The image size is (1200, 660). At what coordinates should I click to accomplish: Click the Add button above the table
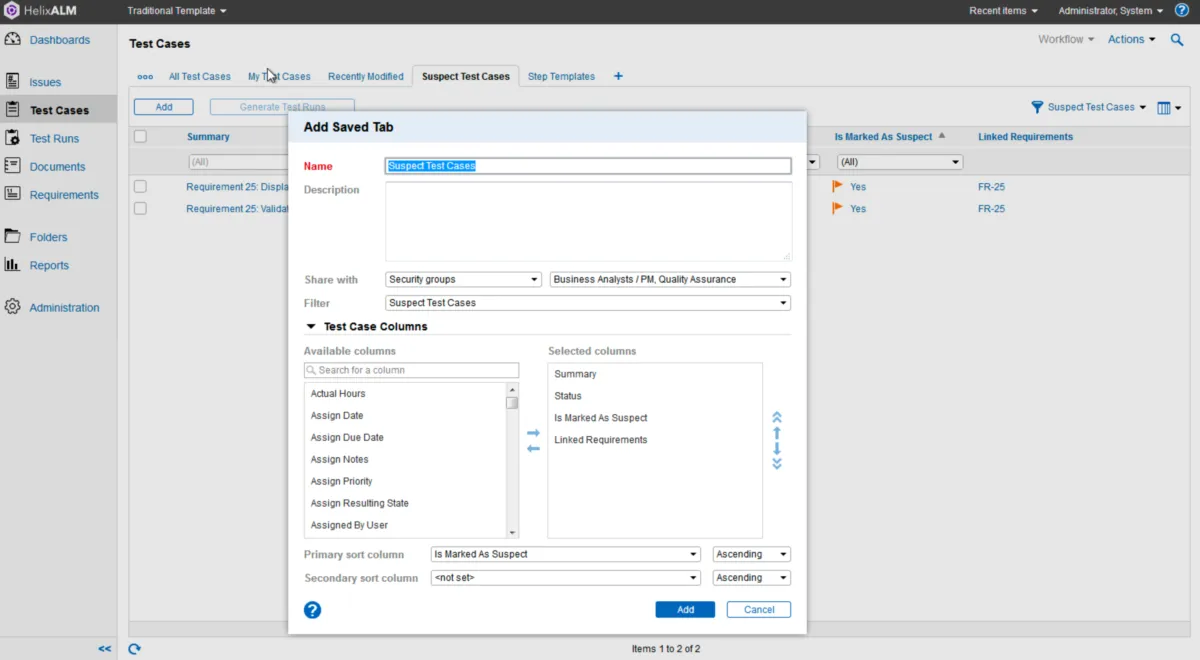point(164,107)
